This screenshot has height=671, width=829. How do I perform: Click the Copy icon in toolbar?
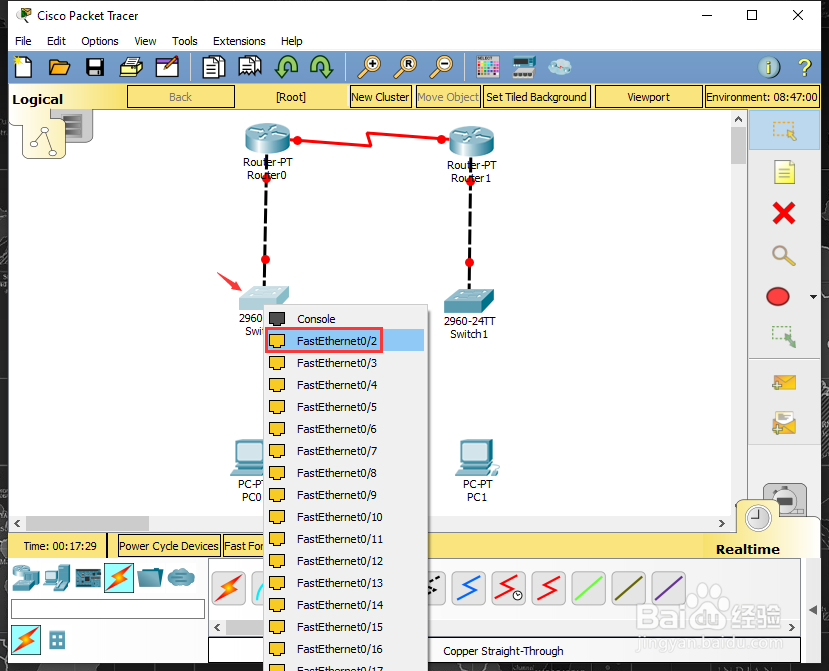click(x=214, y=67)
